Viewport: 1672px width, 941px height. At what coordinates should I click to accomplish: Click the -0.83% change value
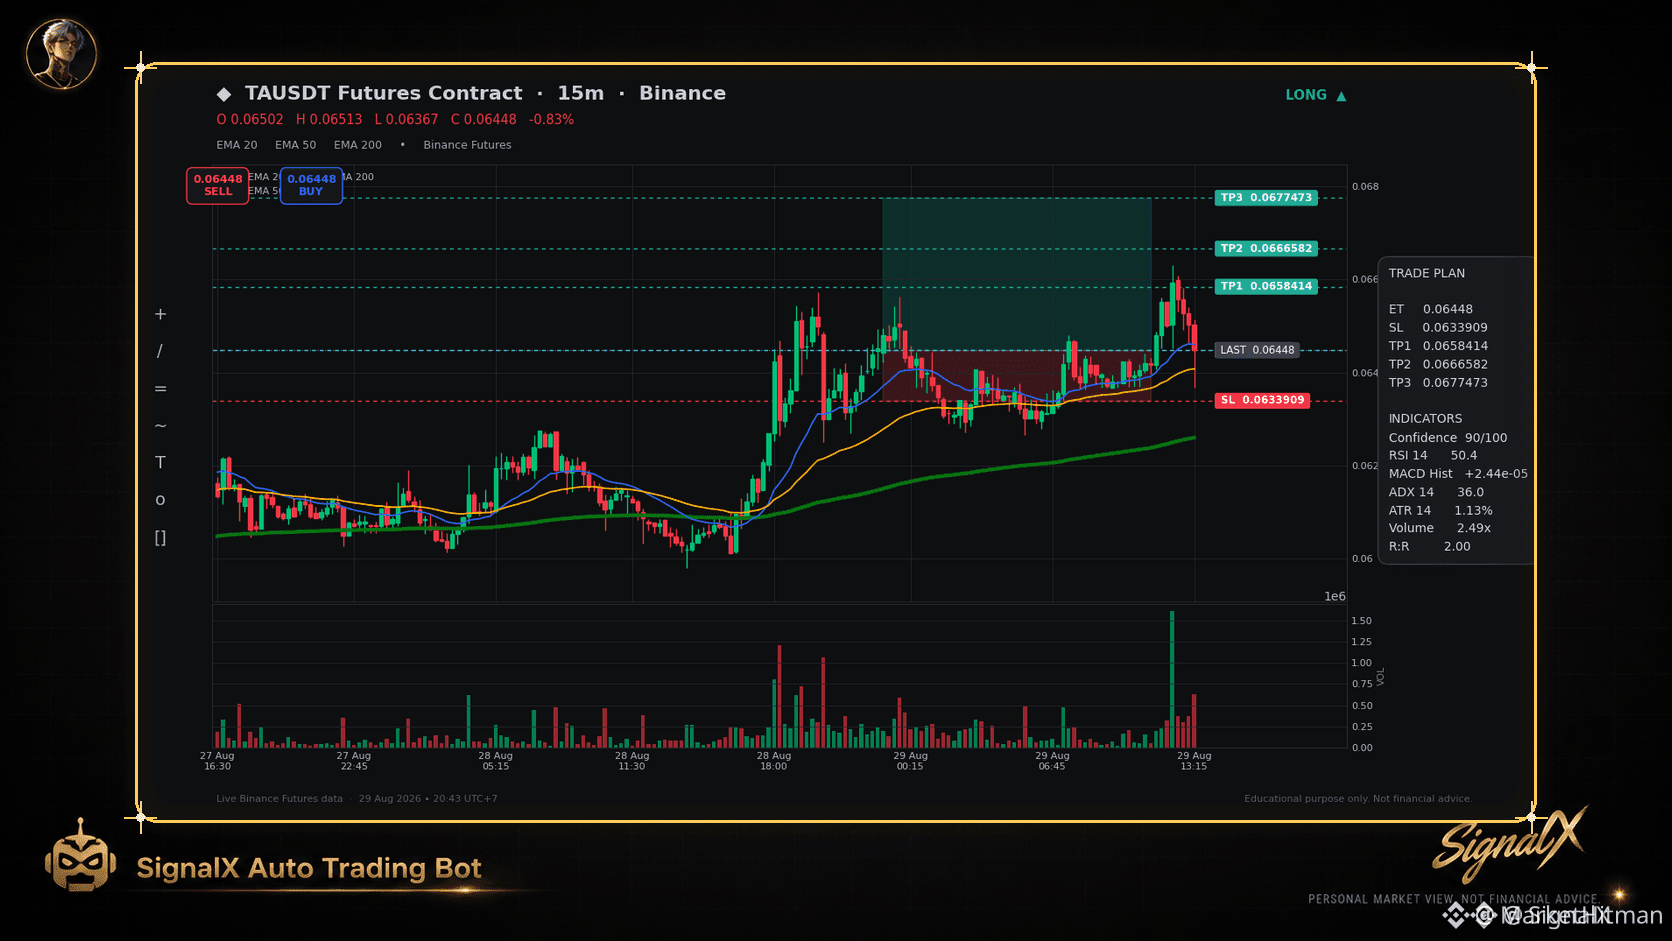[551, 119]
